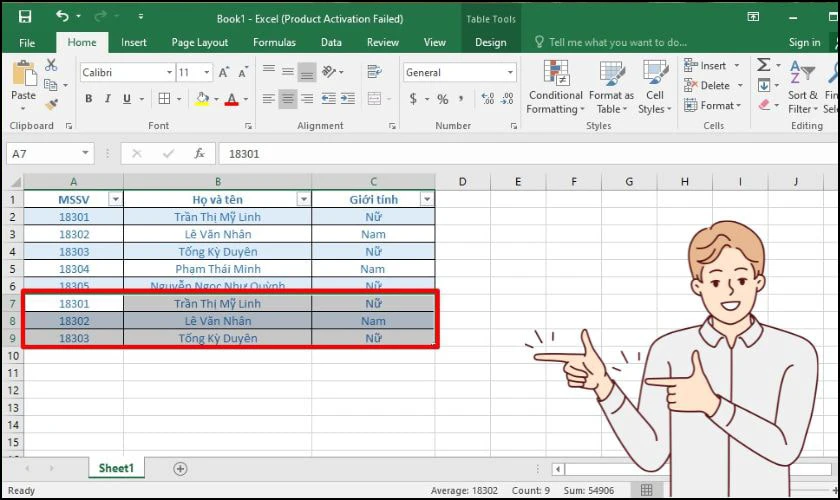Expand the Name Box dropdown
Screen dimensions: 840x500
[x=85, y=154]
